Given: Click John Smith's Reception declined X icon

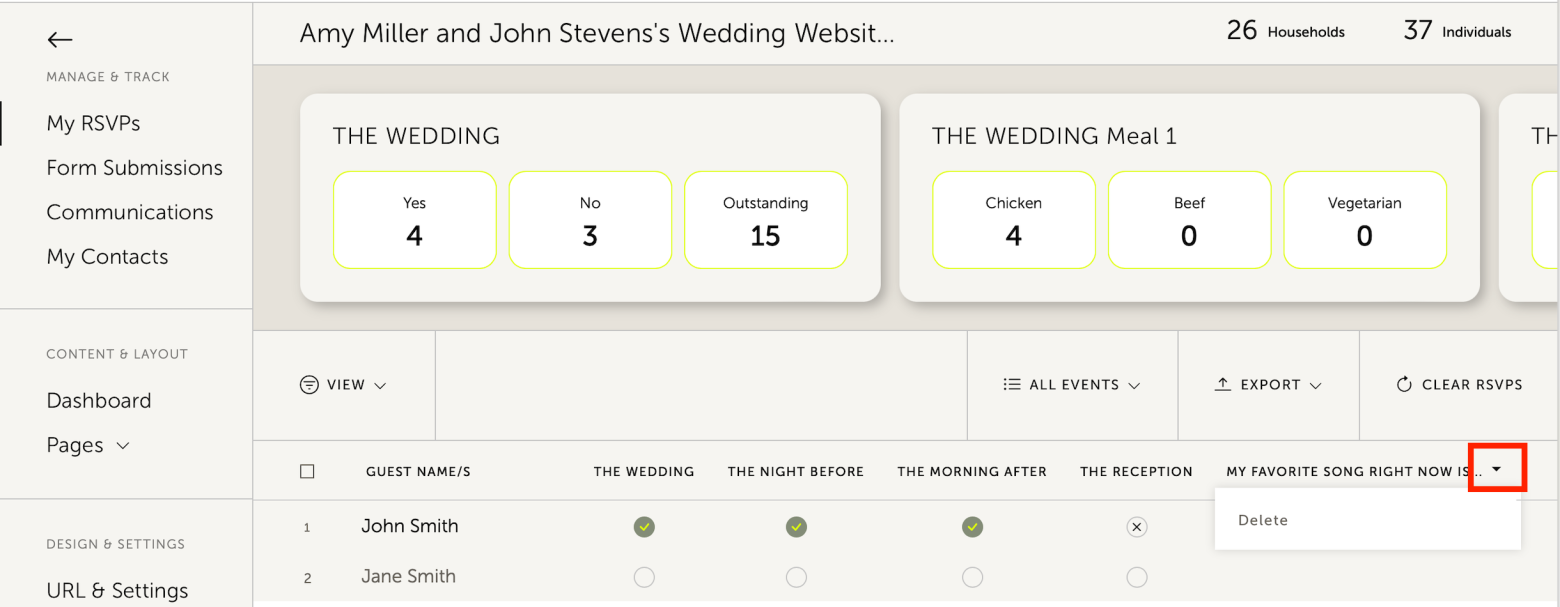Looking at the screenshot, I should [1136, 527].
